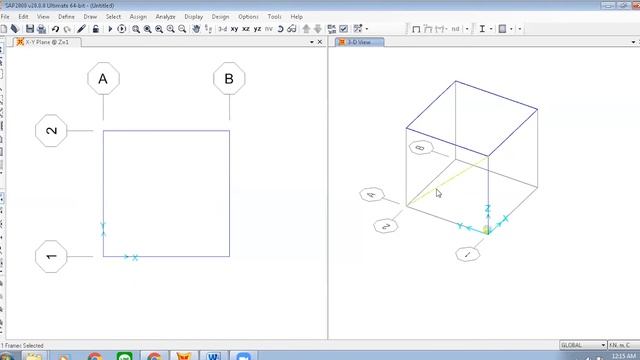Click the Show Deformed Shape icon
Image resolution: width=640 pixels, height=360 pixels.
click(x=428, y=29)
